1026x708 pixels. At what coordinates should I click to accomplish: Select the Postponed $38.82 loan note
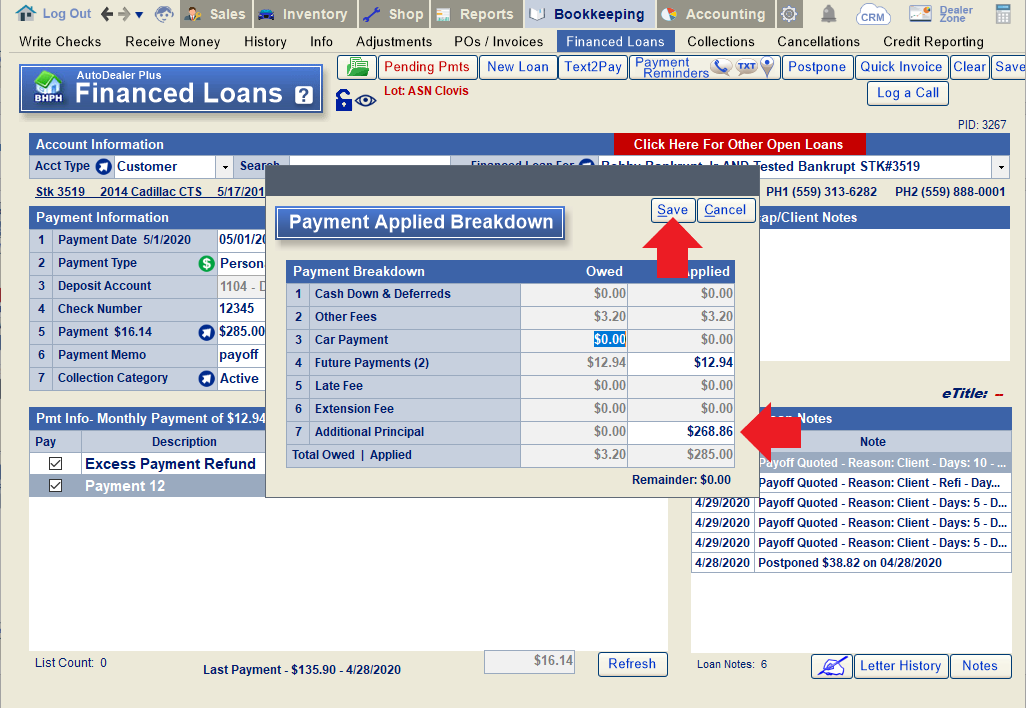tap(851, 563)
